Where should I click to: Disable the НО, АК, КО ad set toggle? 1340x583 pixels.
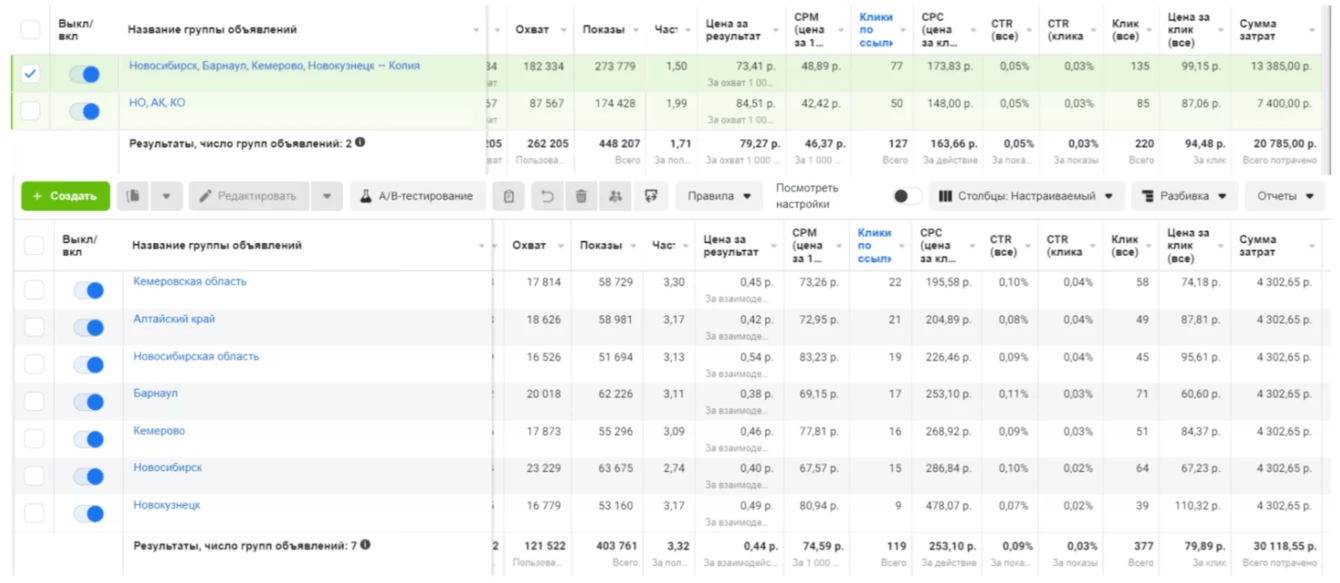pos(84,111)
